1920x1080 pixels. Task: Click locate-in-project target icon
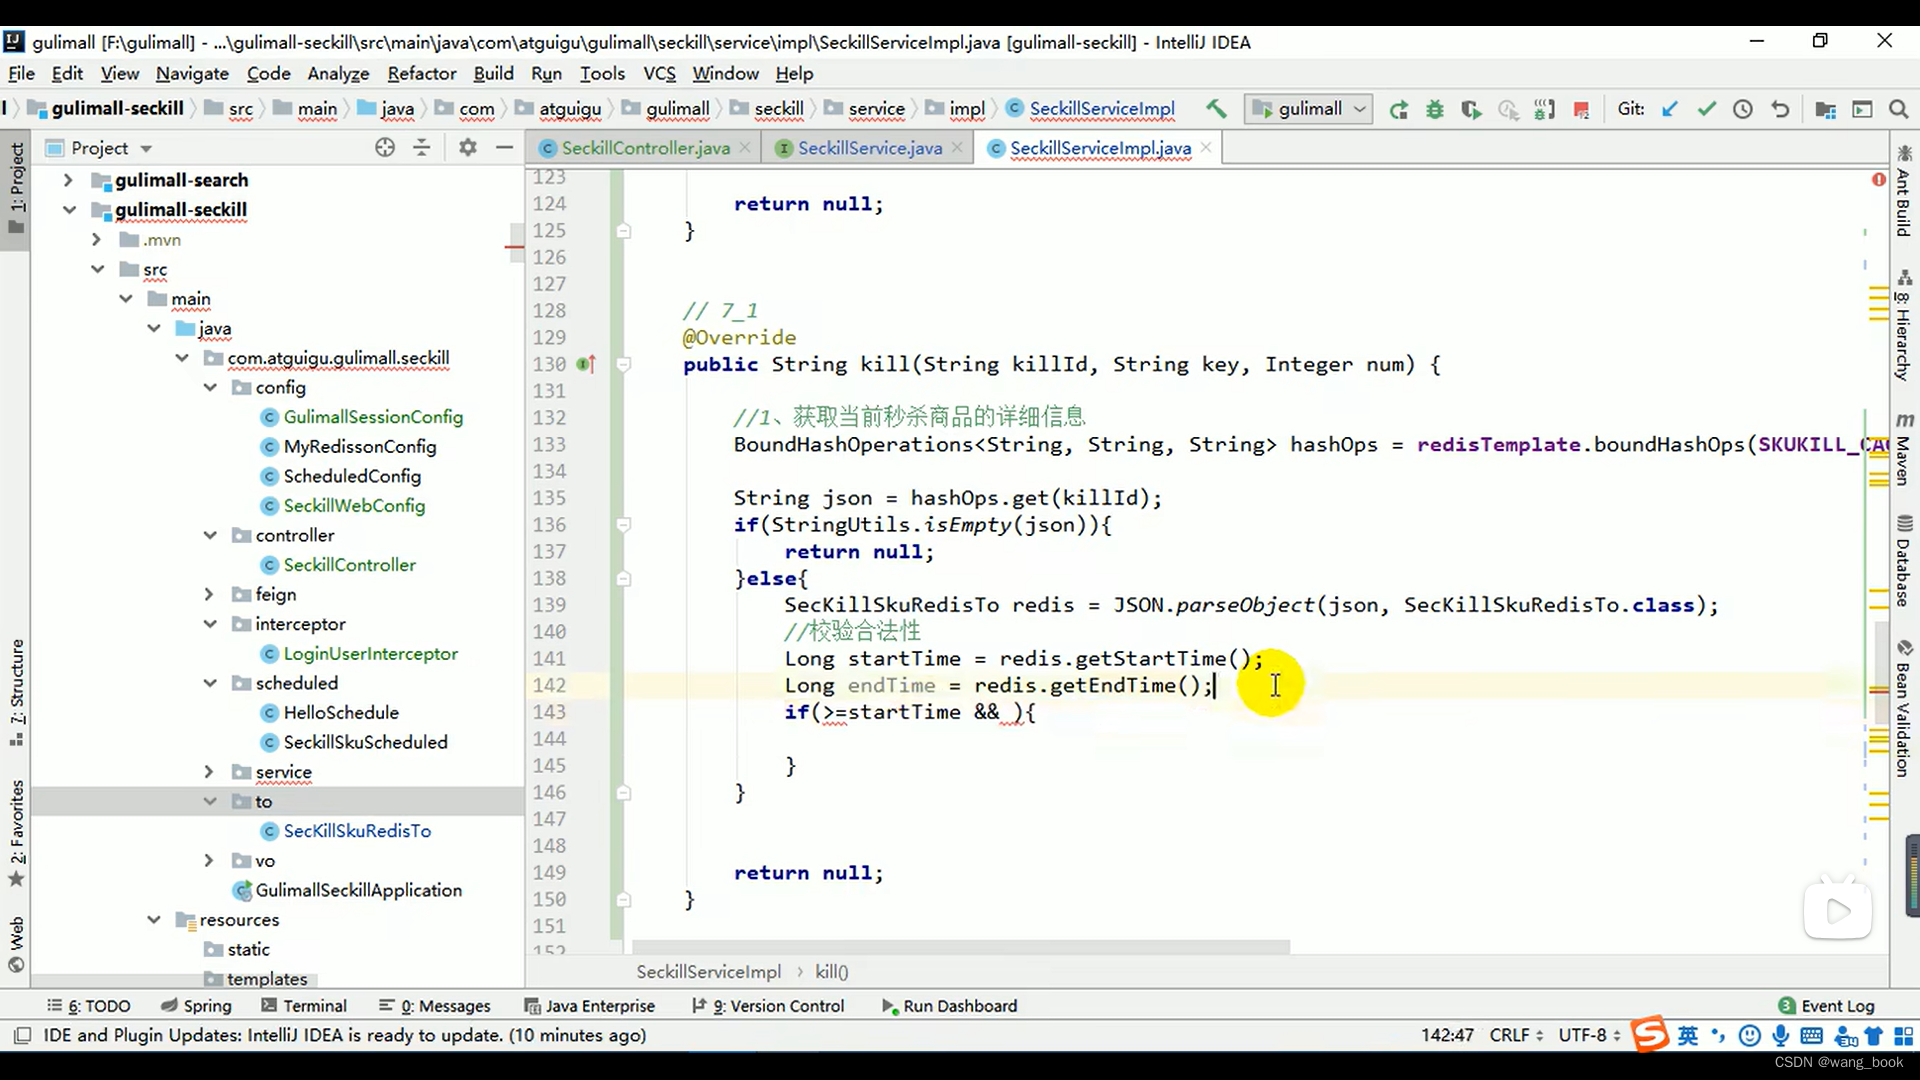point(385,148)
